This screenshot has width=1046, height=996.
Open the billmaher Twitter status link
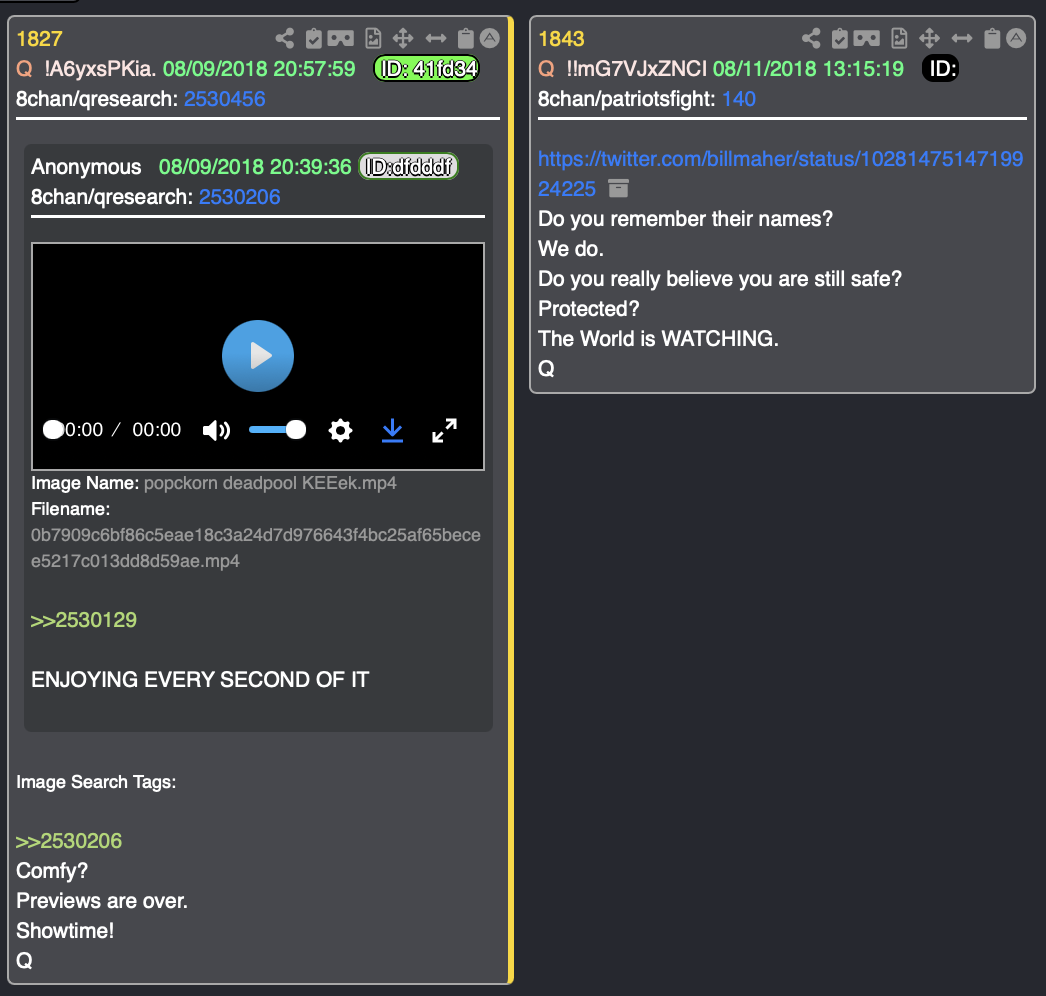[x=780, y=173]
